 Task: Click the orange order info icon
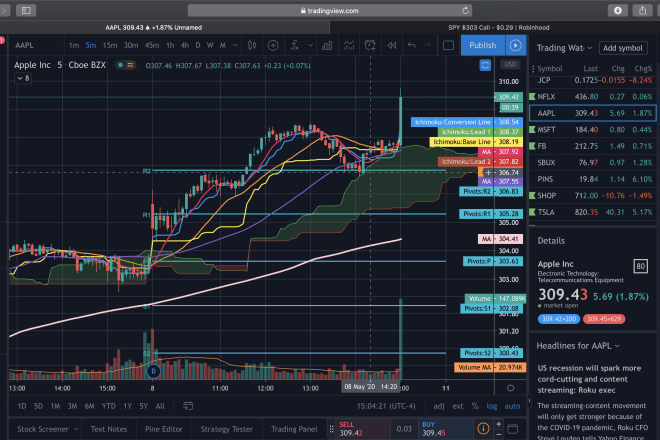pyautogui.click(x=483, y=429)
